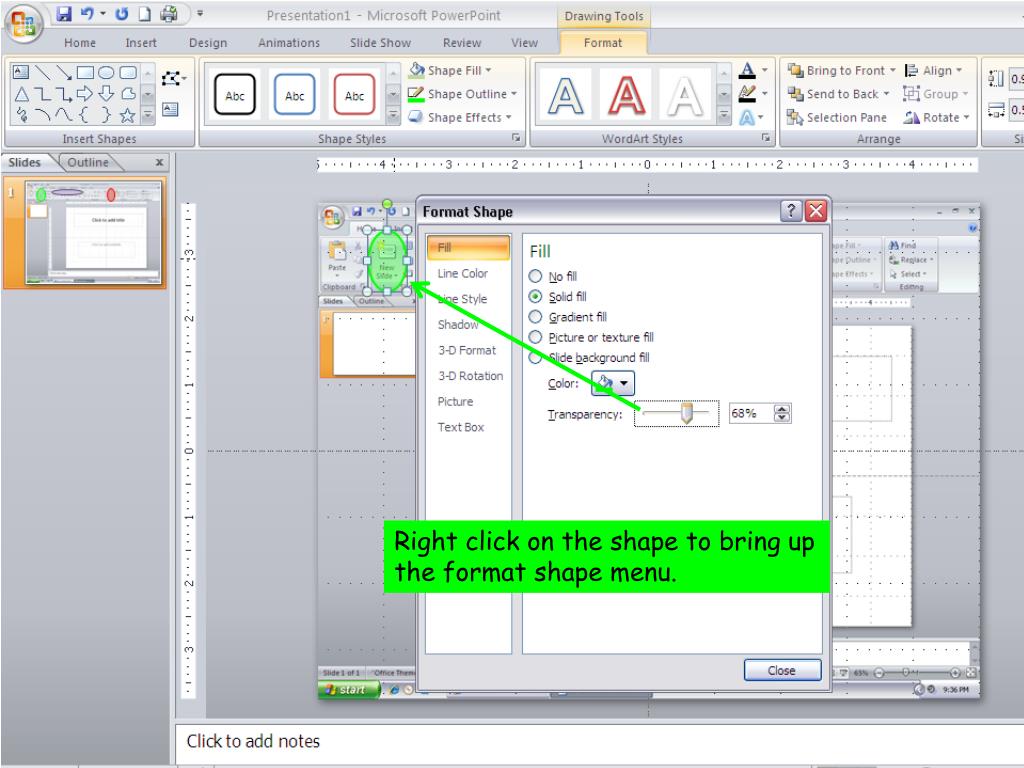Viewport: 1024px width, 768px height.
Task: Click the Text Outline pen icon
Action: 748,94
